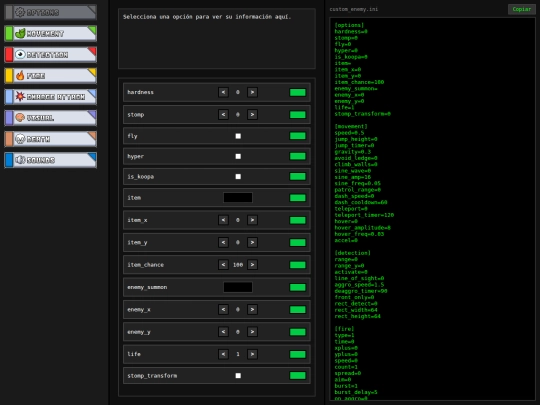Click the hardness option label
The height and width of the screenshot is (405, 540).
[141, 92]
